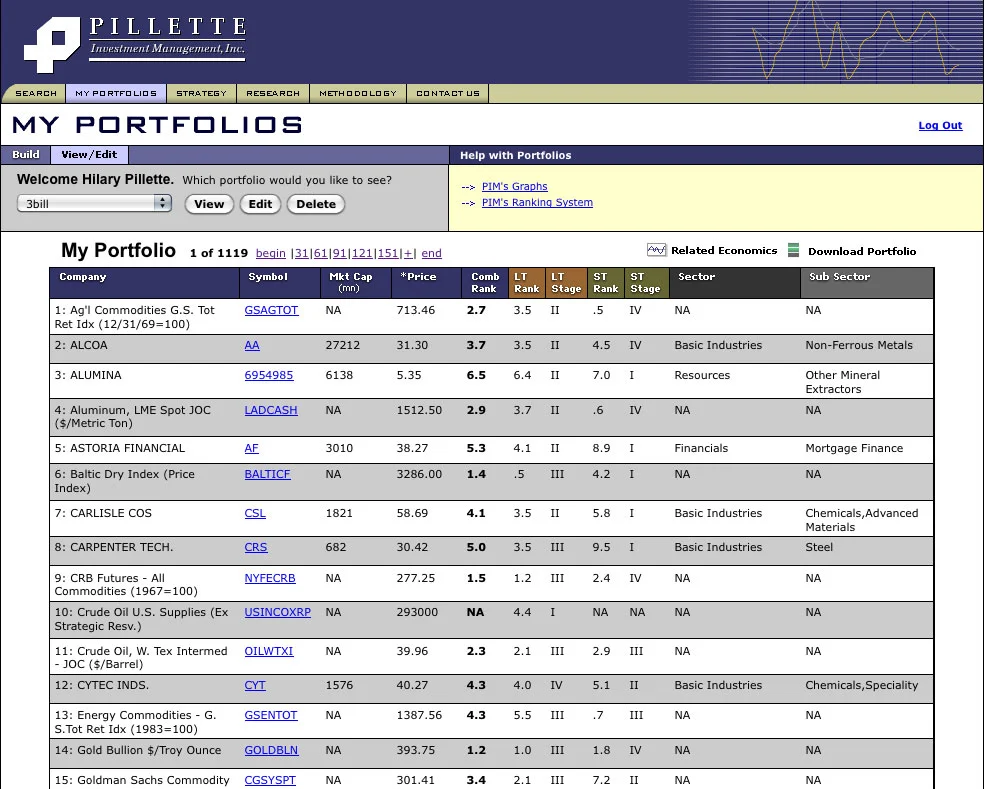Open 6954985 symbol link for ALUMINA
Viewport: 984px width, 789px height.
[269, 375]
